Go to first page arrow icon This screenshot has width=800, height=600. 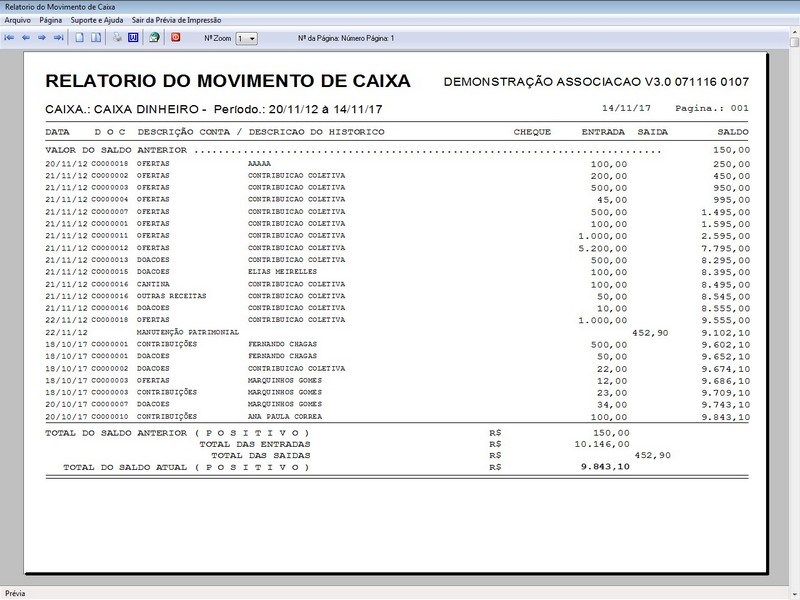tap(9, 38)
